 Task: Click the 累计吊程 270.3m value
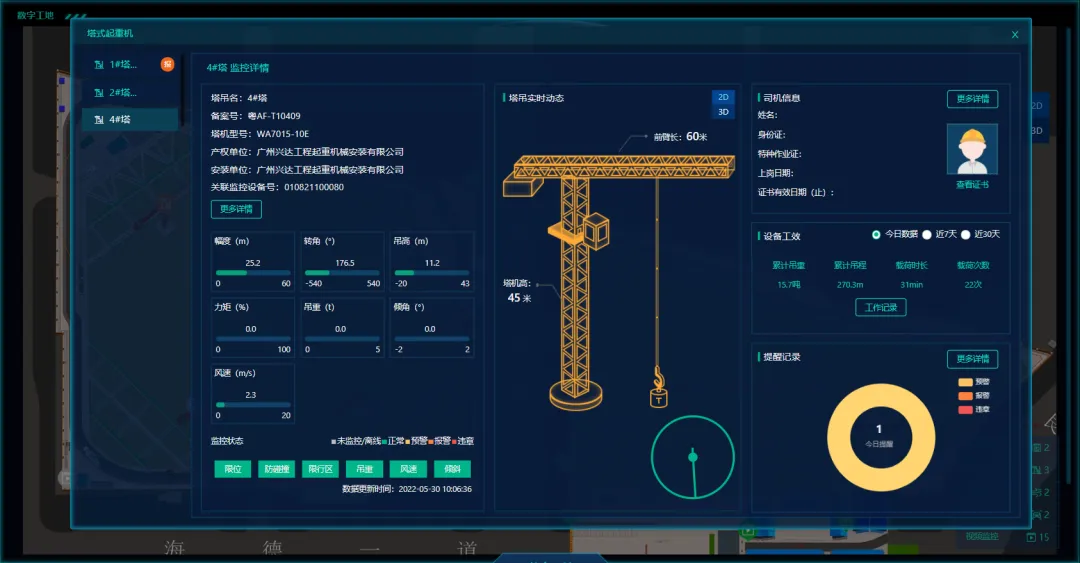(850, 285)
